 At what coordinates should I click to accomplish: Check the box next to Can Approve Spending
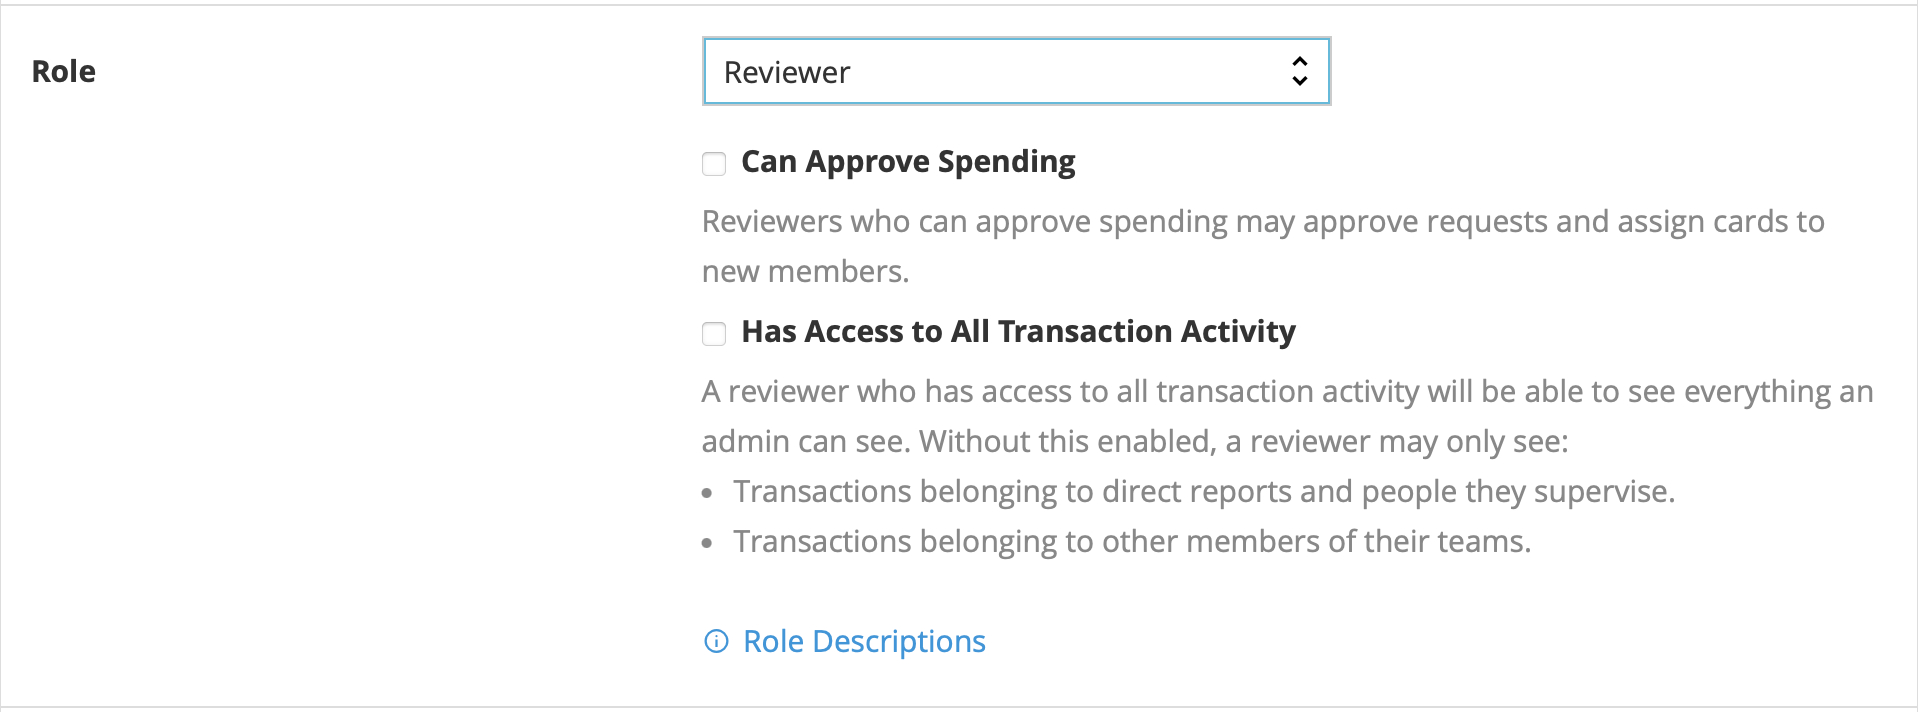click(x=713, y=162)
